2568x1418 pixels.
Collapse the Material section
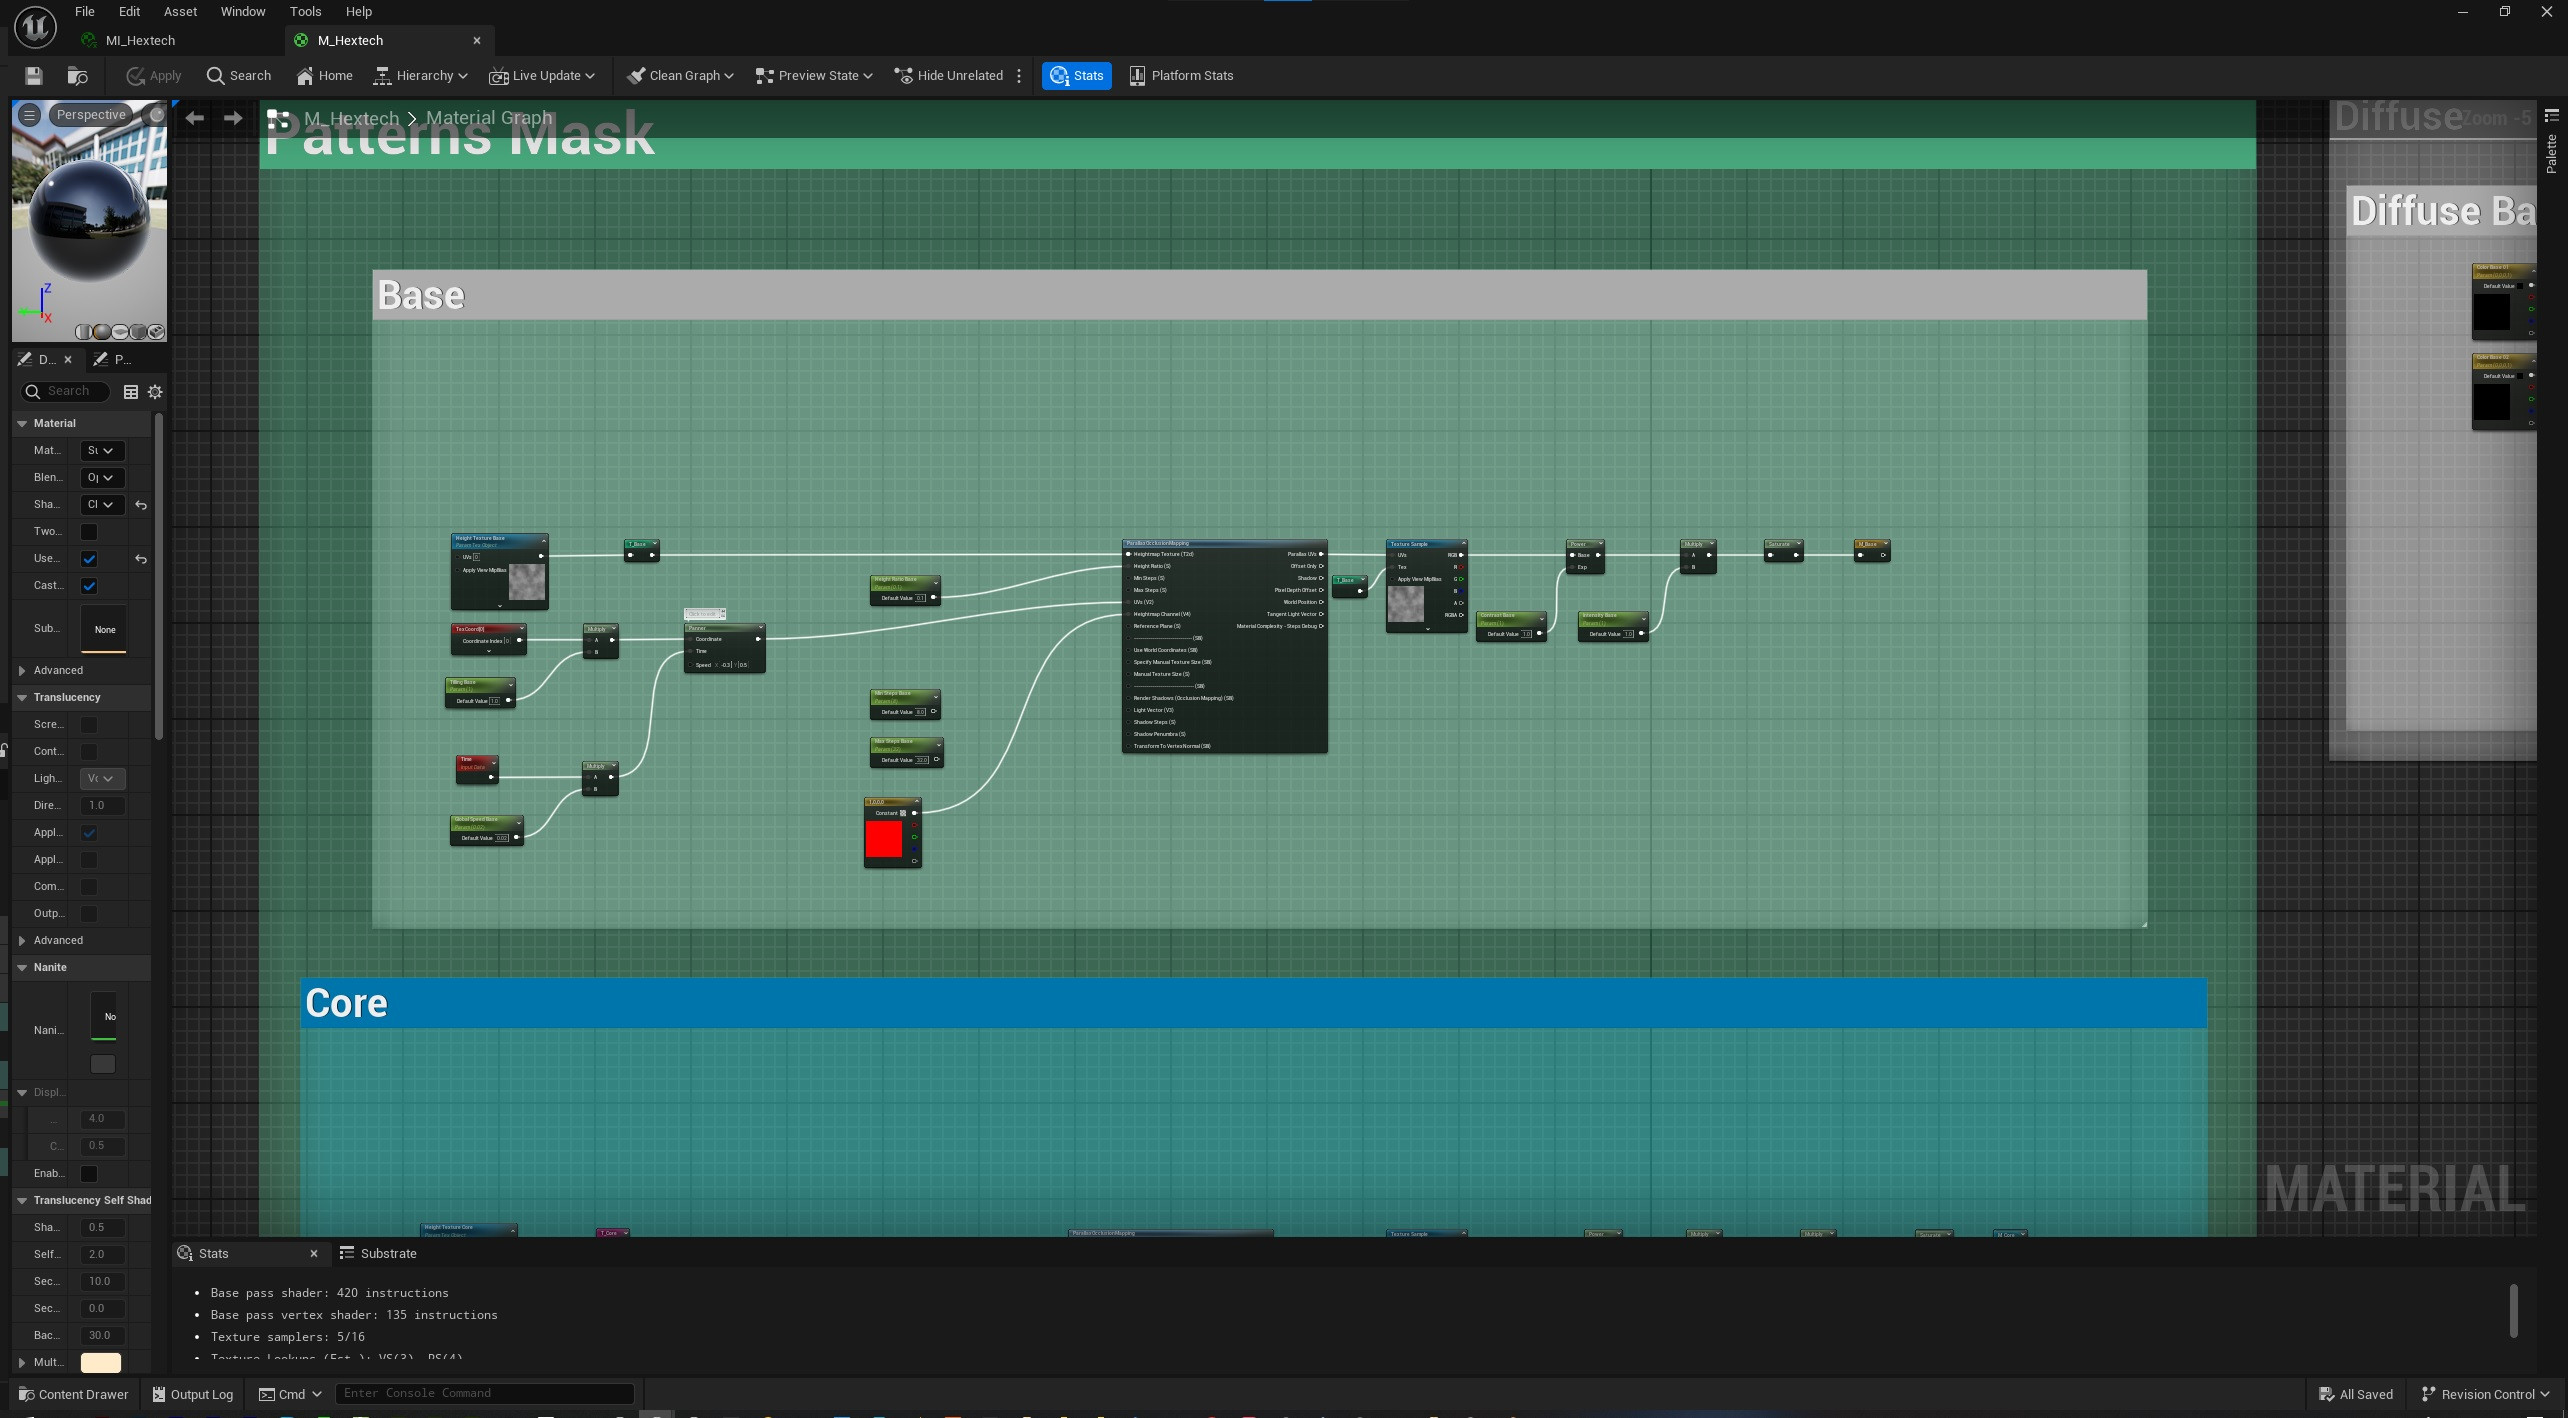point(22,424)
